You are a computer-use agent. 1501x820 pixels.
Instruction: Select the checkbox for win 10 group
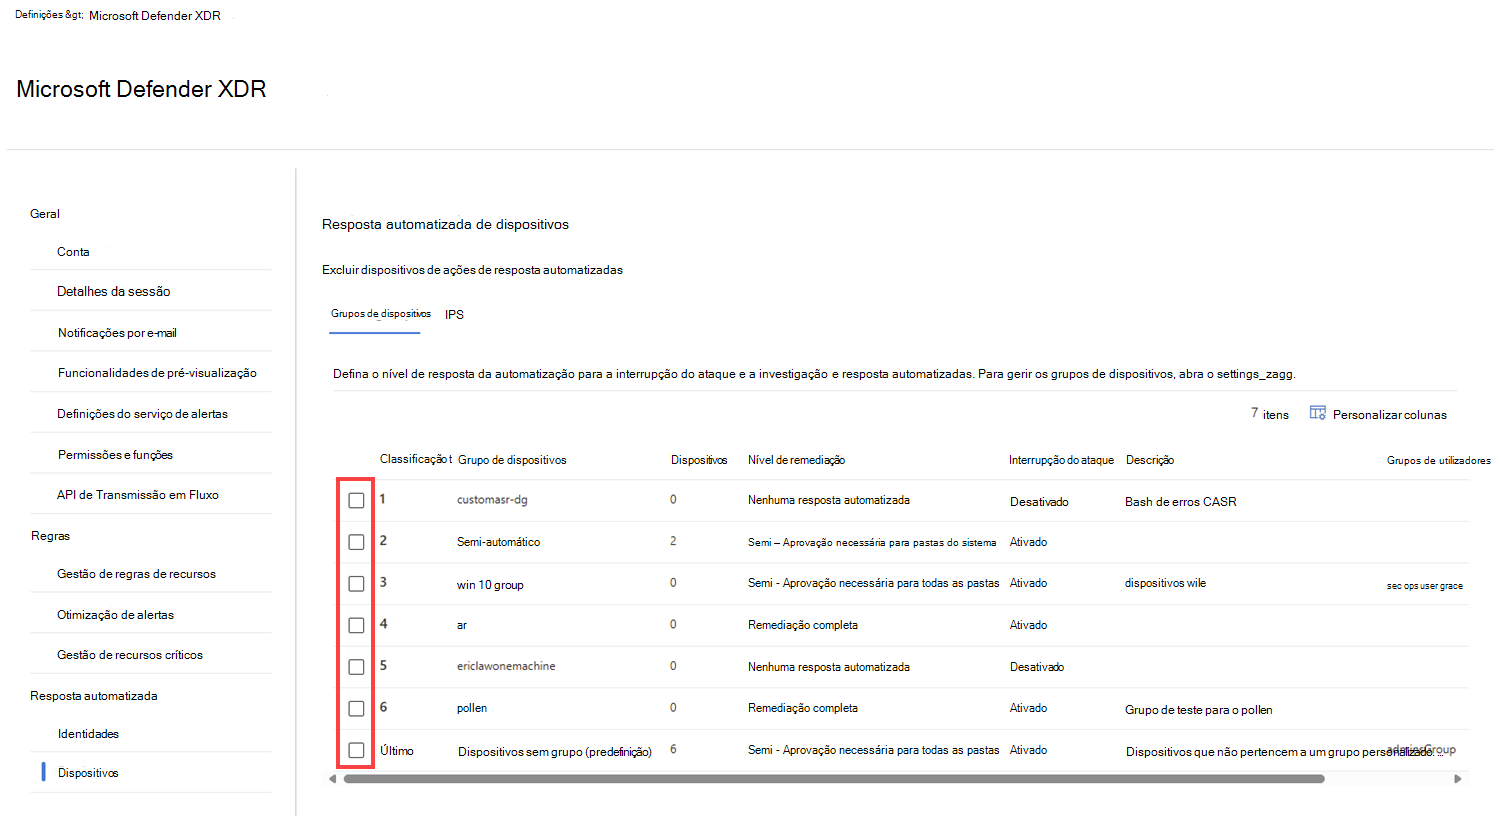[x=356, y=583]
